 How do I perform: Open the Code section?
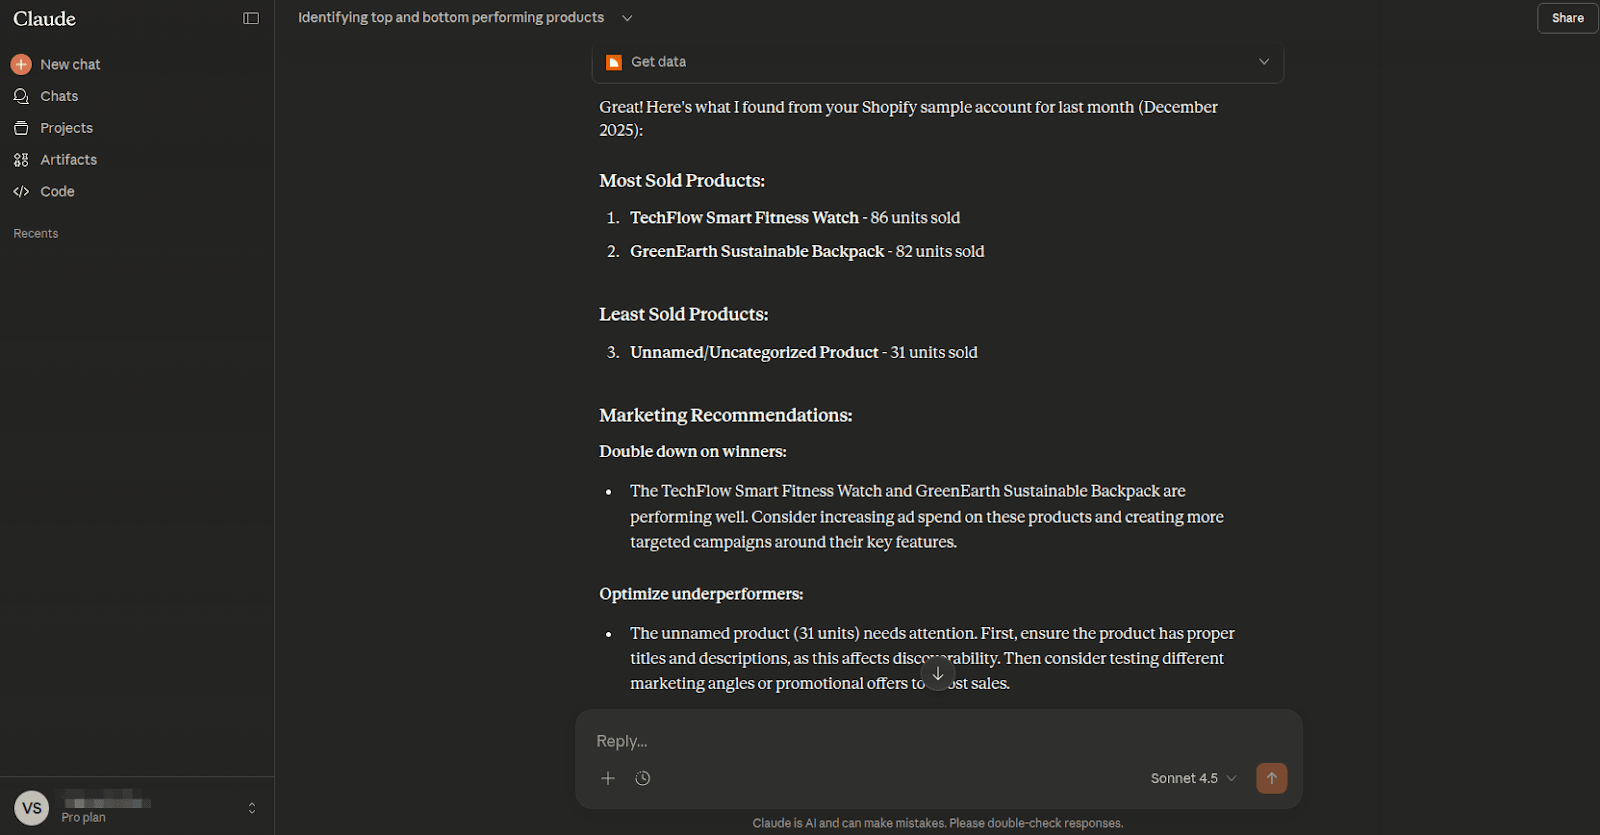57,192
